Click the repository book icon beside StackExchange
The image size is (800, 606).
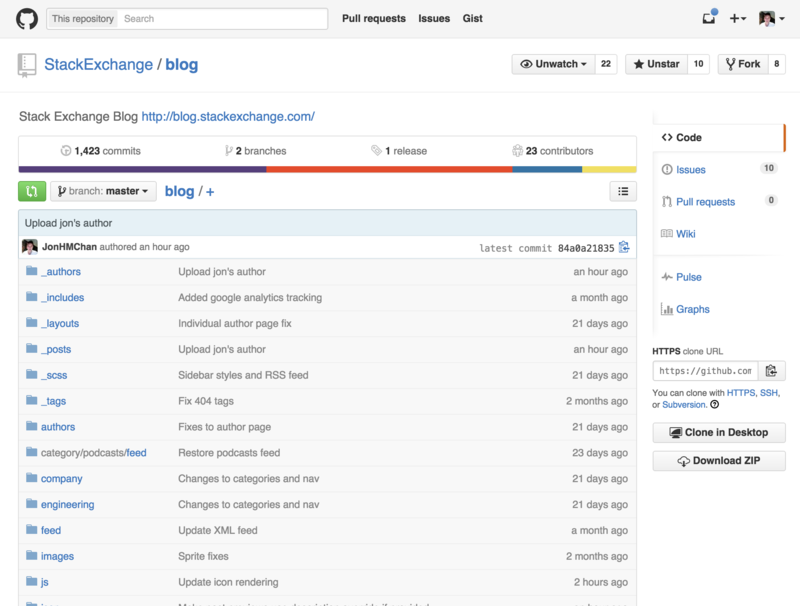(27, 65)
